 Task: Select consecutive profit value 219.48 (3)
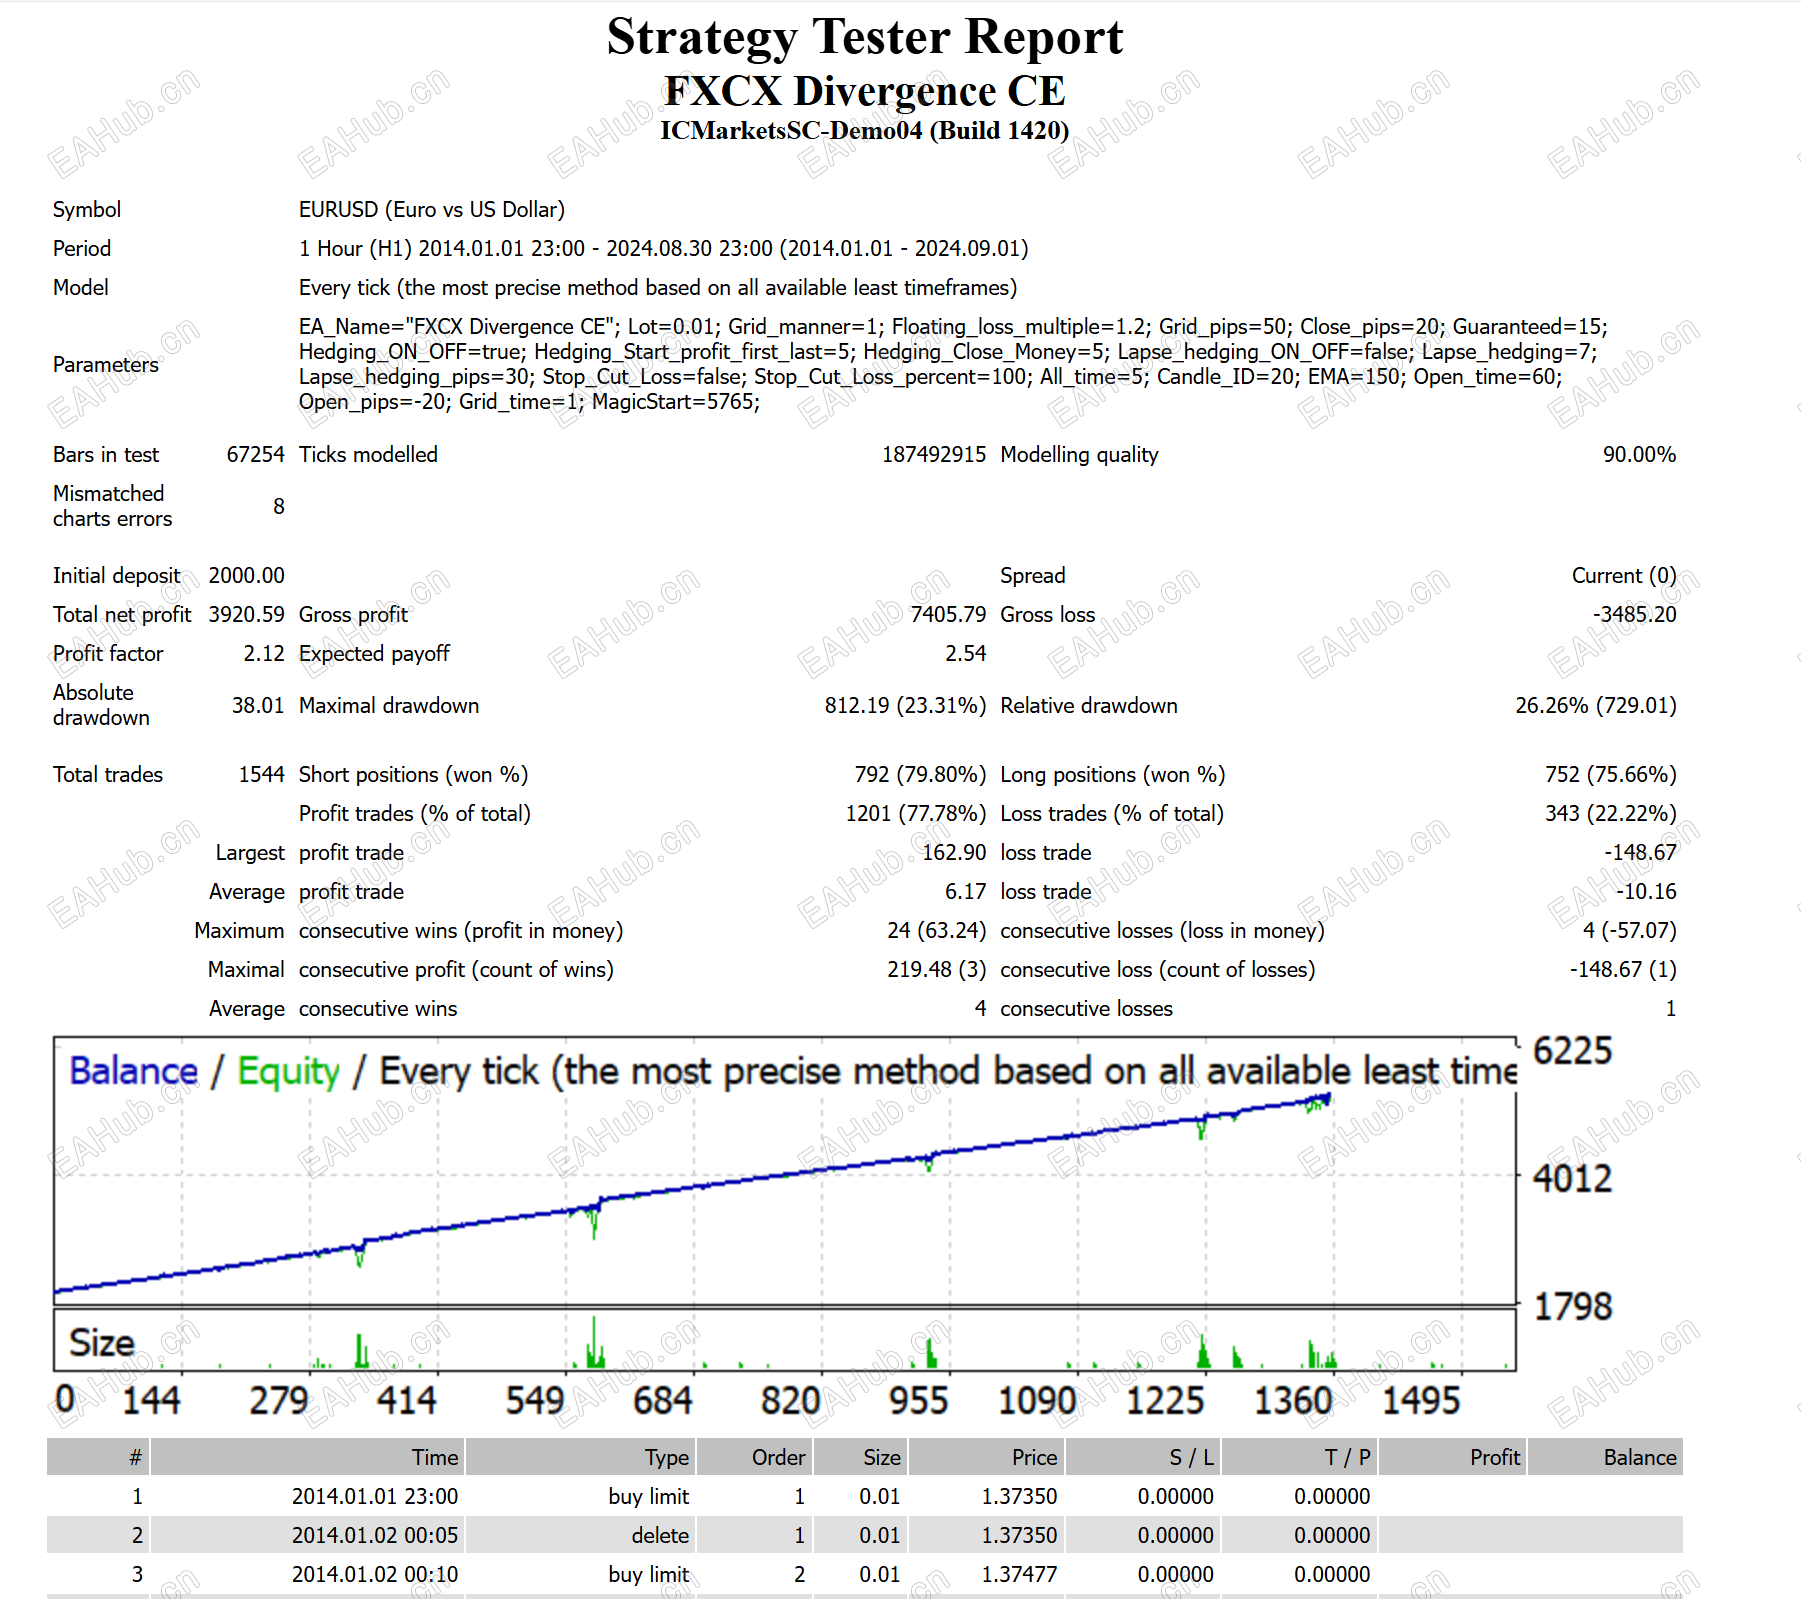[937, 969]
